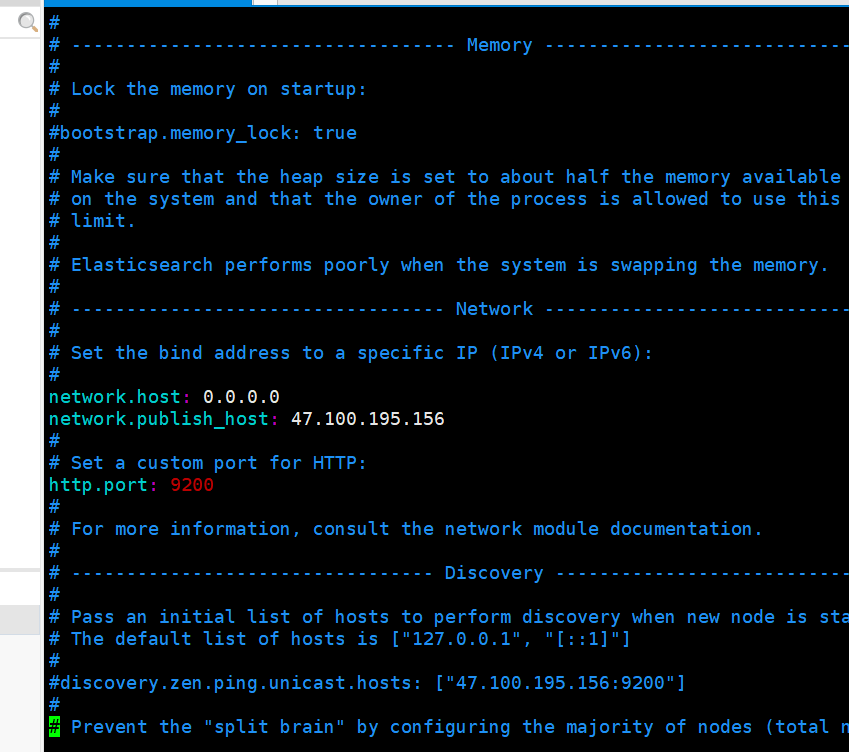Image resolution: width=849 pixels, height=752 pixels.
Task: Click the green cursor block at the last line
Action: [54, 727]
